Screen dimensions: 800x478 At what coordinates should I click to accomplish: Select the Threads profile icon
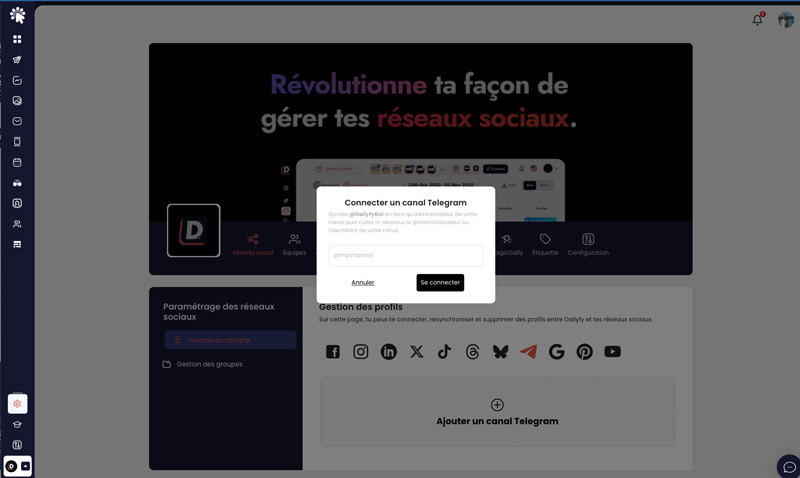click(472, 351)
